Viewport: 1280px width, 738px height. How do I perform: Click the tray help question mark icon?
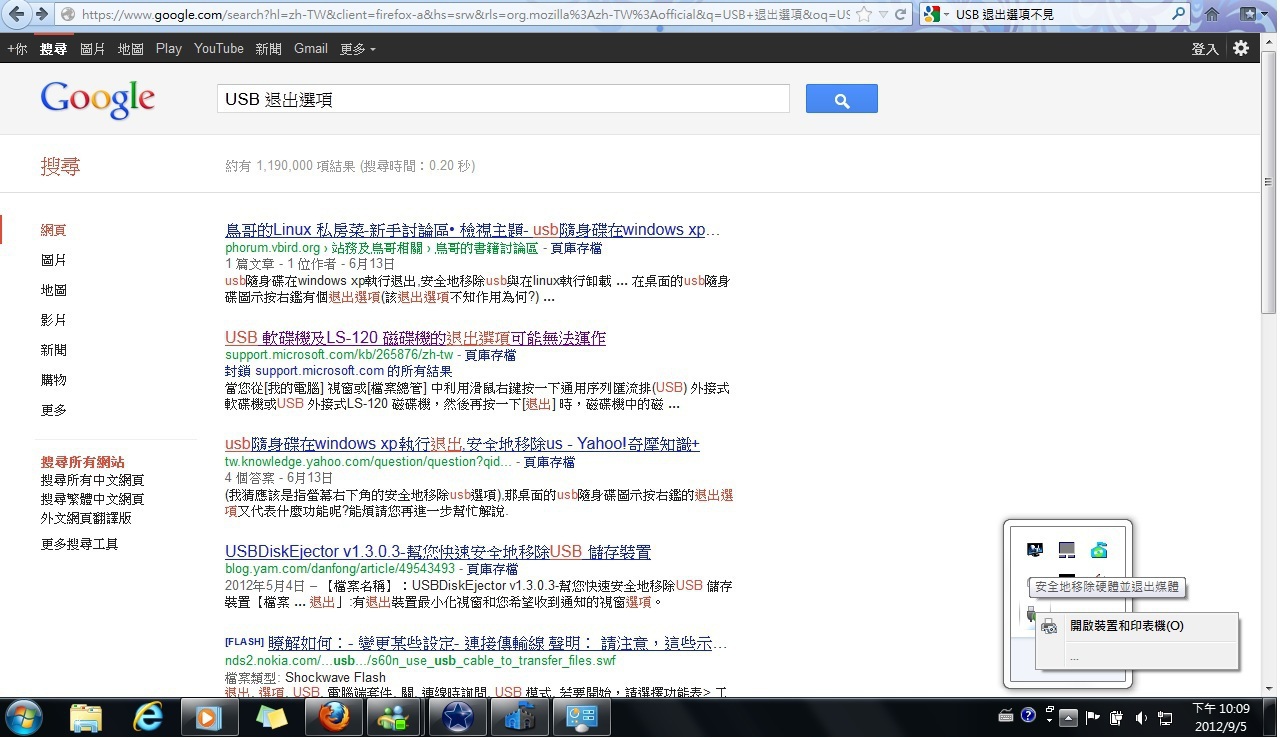[x=1028, y=715]
